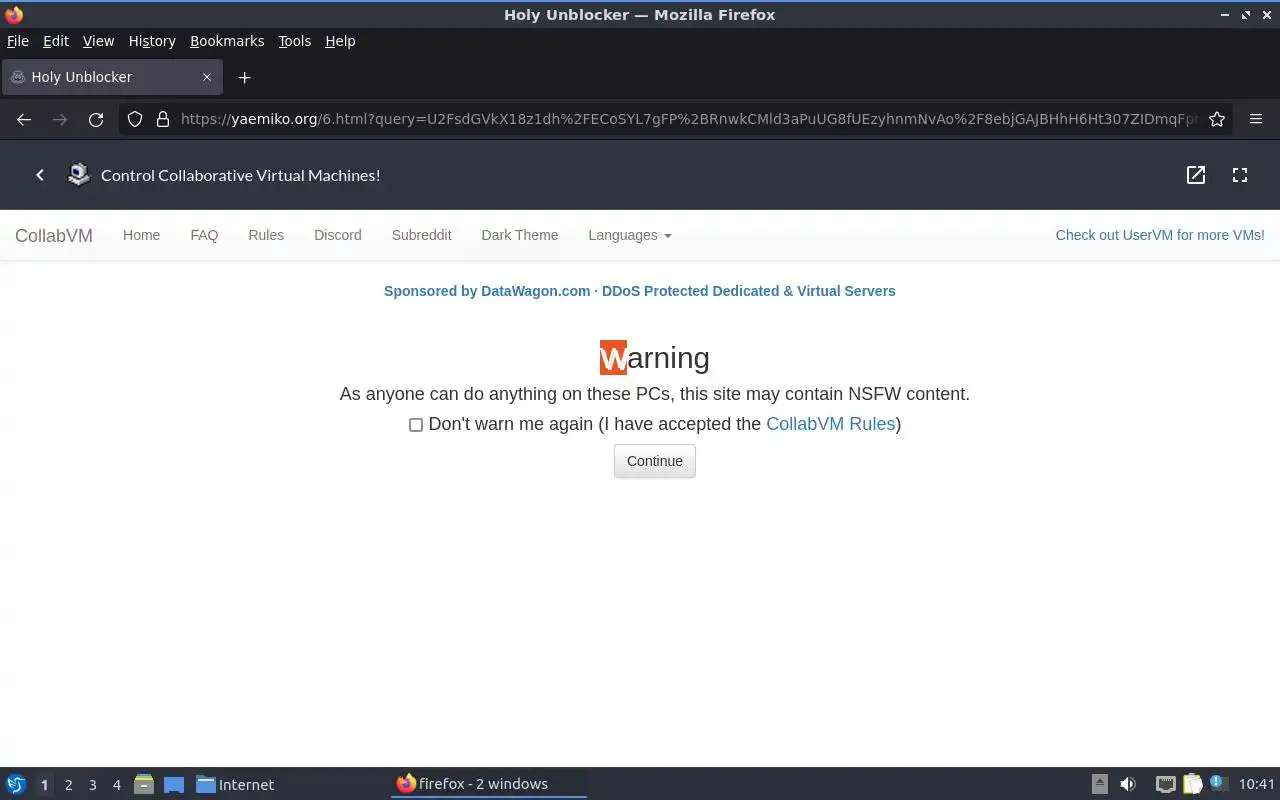Open the tracking protection shield icon
Viewport: 1280px width, 800px height.
point(135,119)
